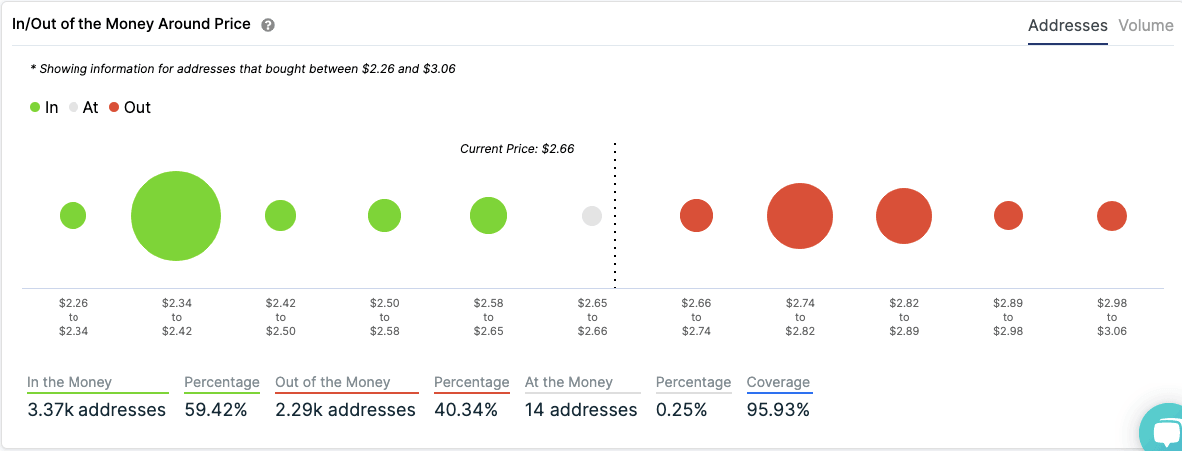Click the red bubble for $2.66 to $2.74
The width and height of the screenshot is (1182, 451).
coord(696,216)
